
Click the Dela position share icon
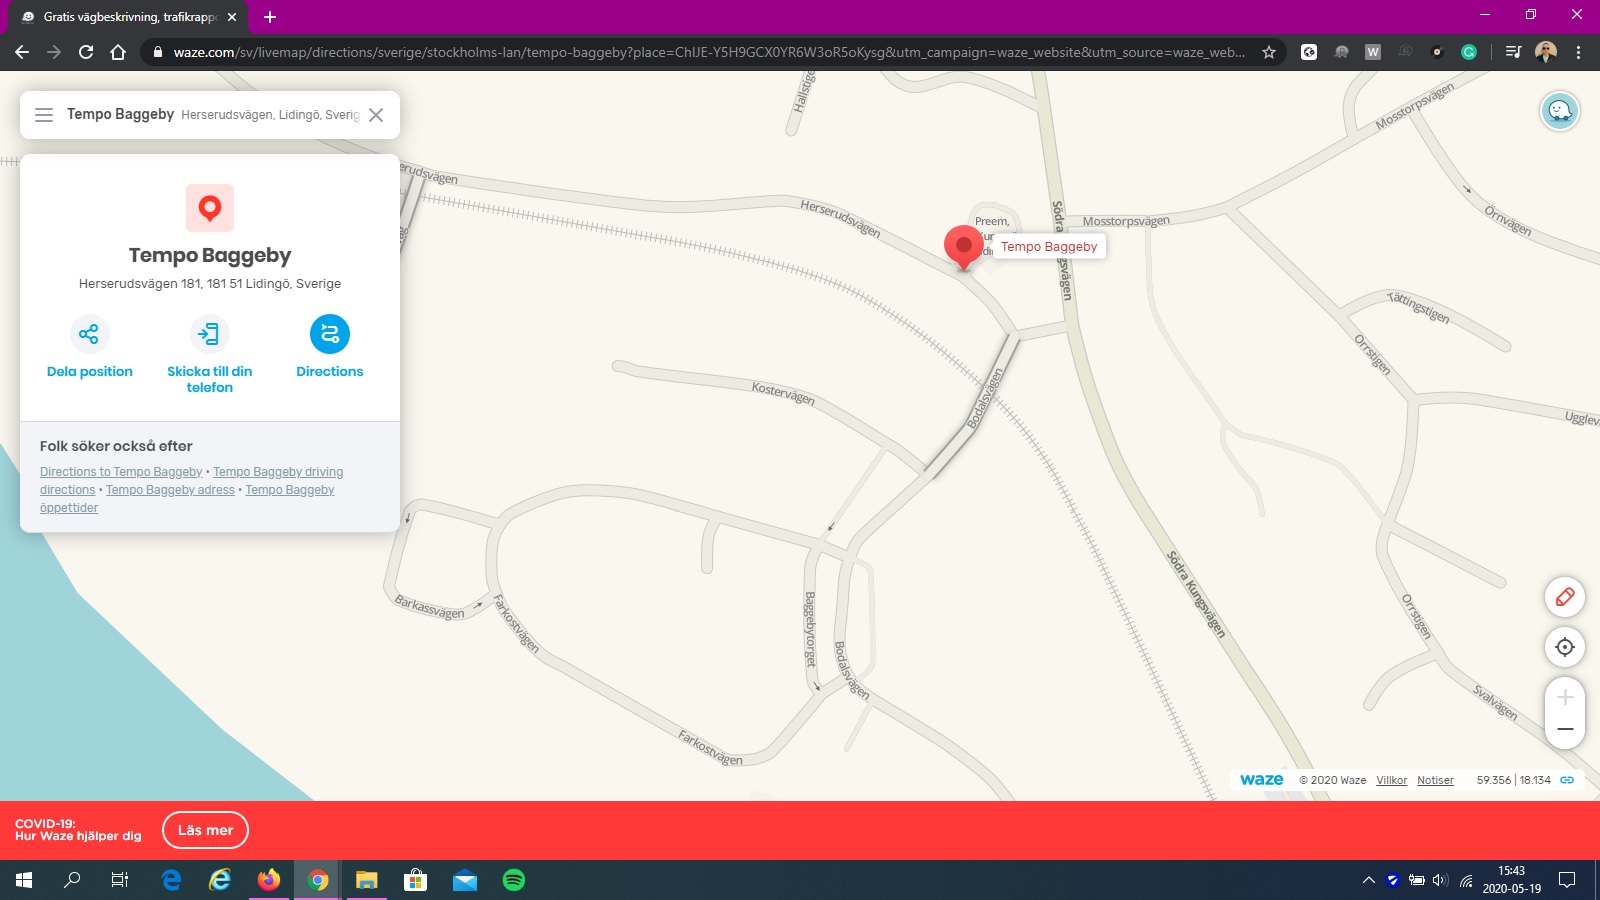[x=89, y=334]
